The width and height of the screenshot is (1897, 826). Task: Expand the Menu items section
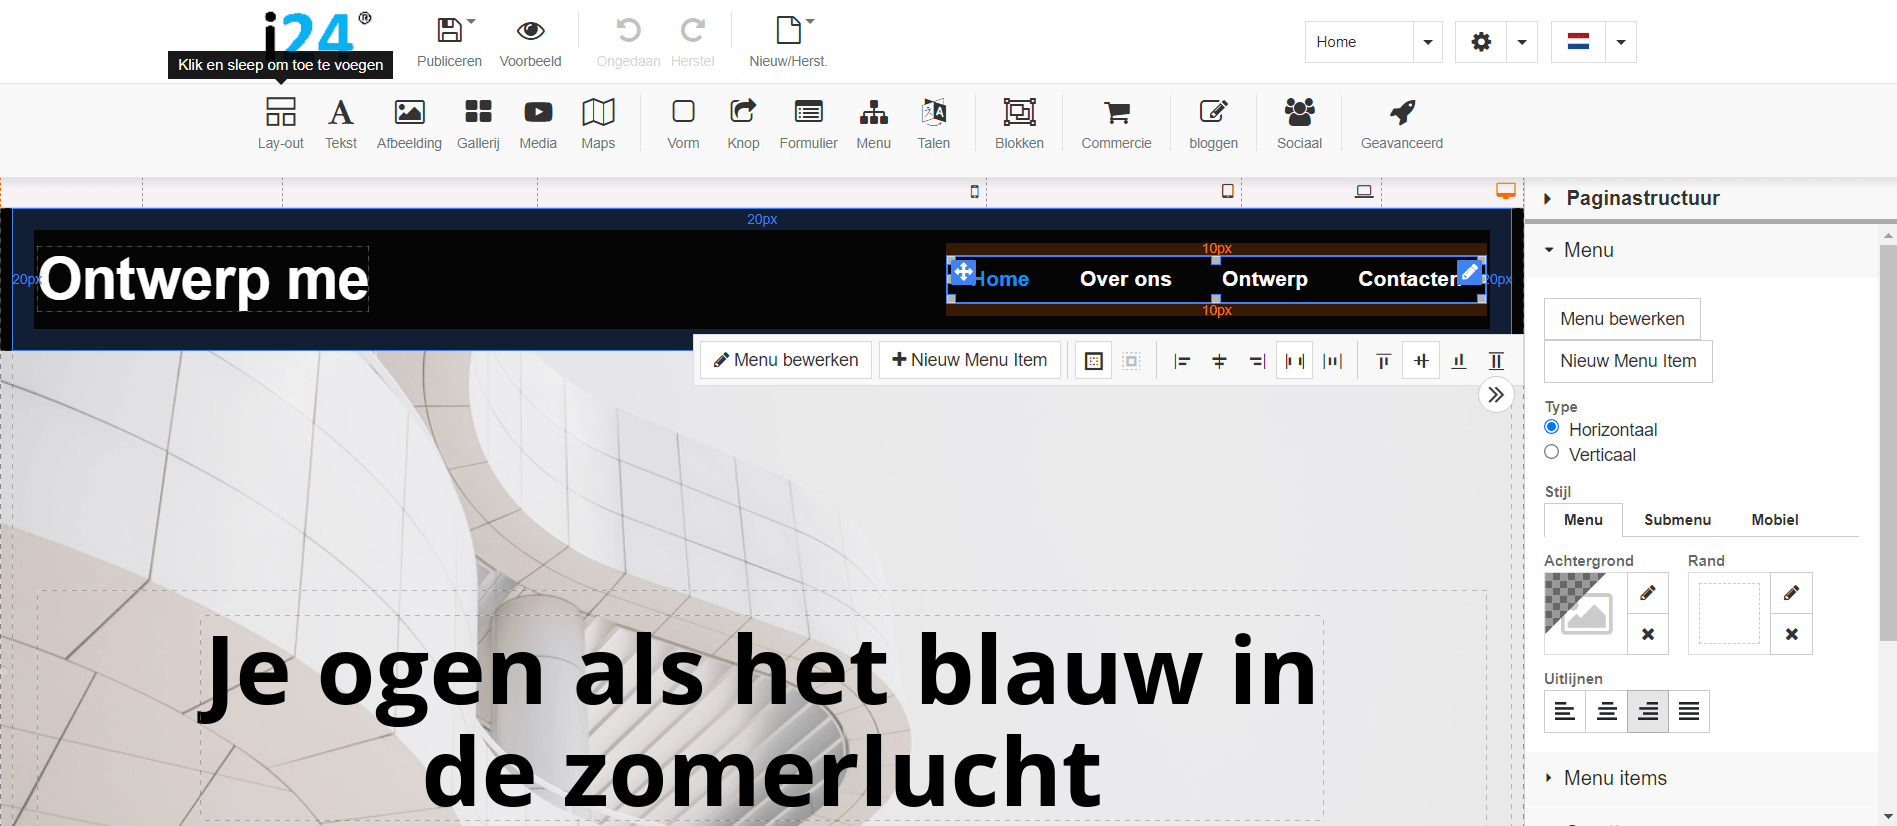(x=1614, y=778)
